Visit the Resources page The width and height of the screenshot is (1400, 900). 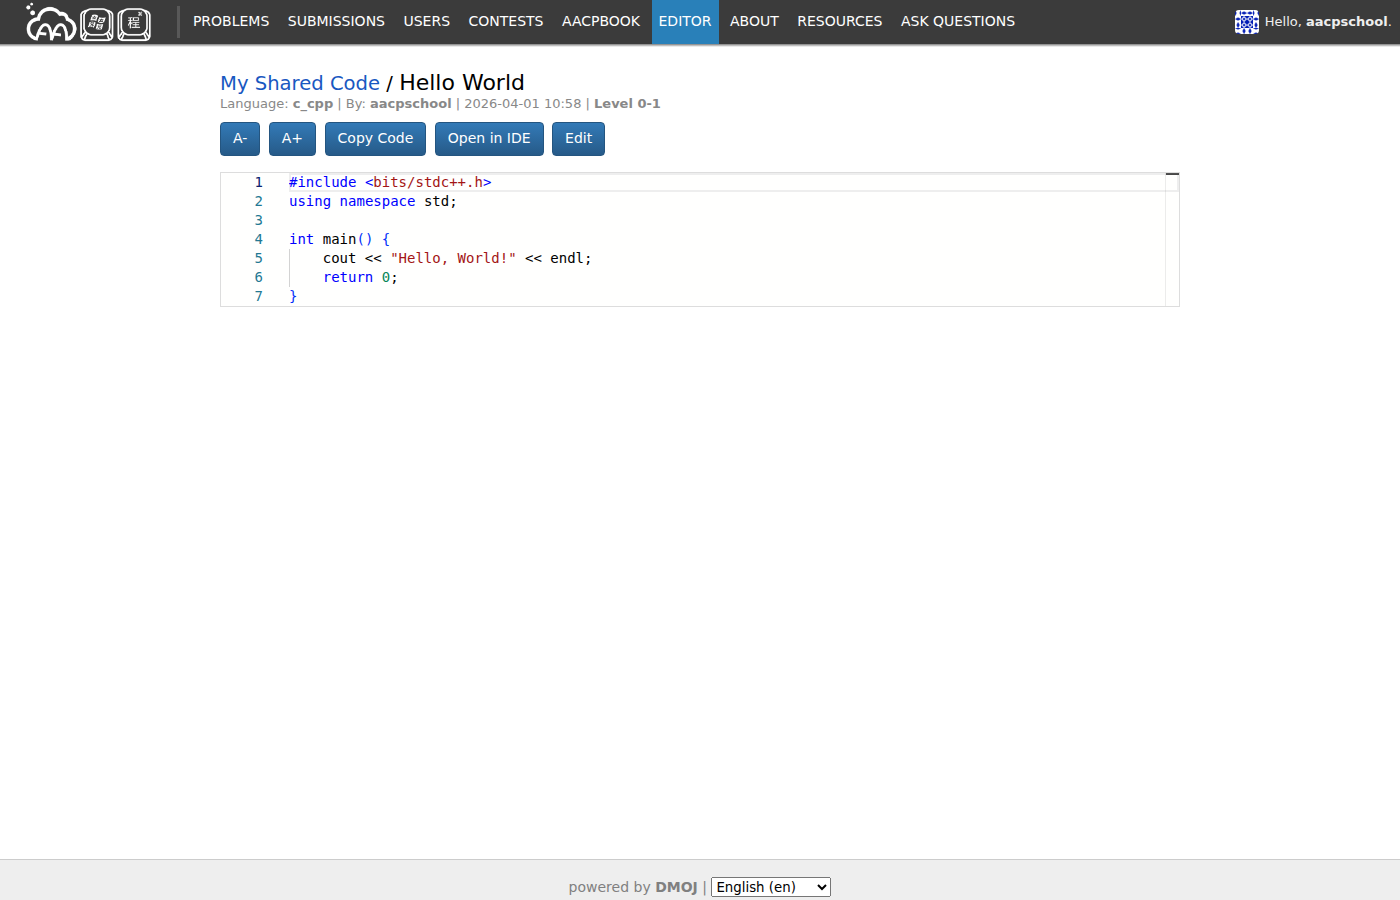click(x=839, y=22)
